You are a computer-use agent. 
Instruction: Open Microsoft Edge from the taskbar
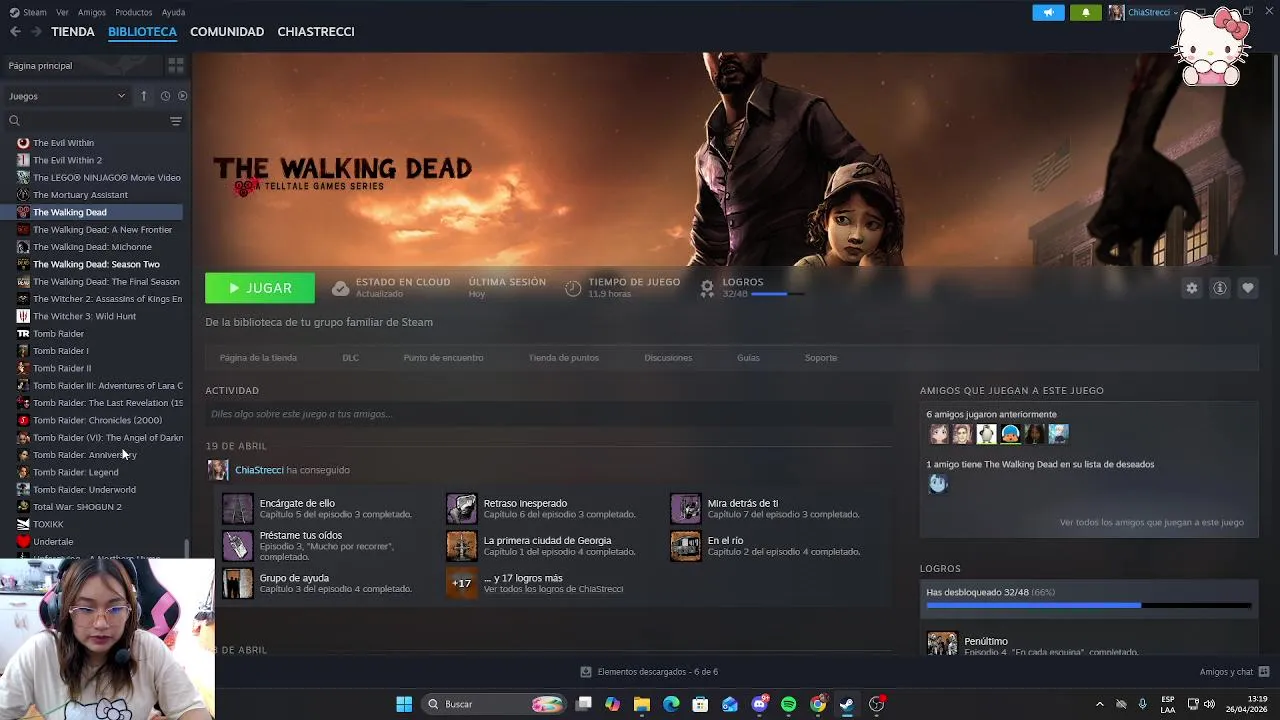(x=671, y=704)
